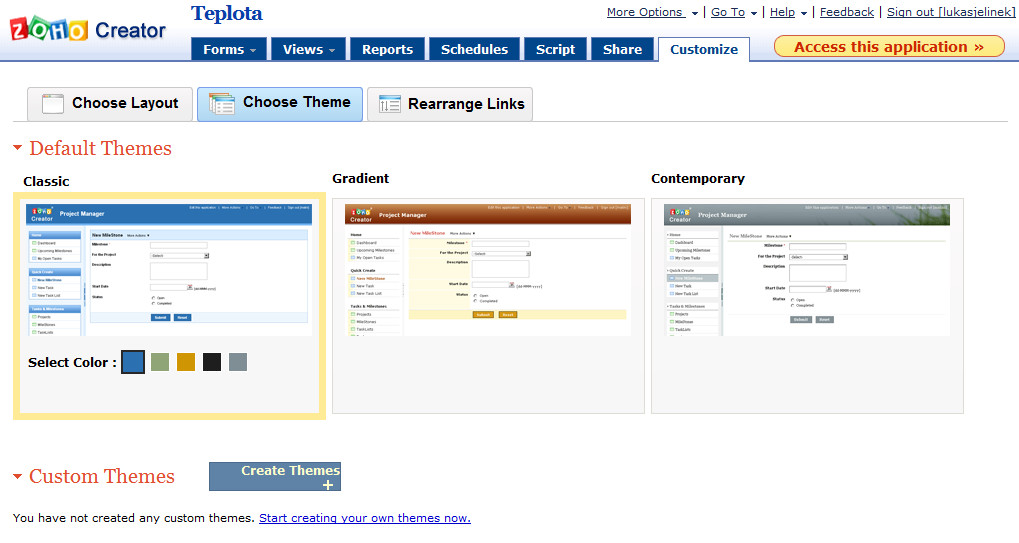Open the Views dropdown menu
This screenshot has height=543, width=1019.
point(309,49)
